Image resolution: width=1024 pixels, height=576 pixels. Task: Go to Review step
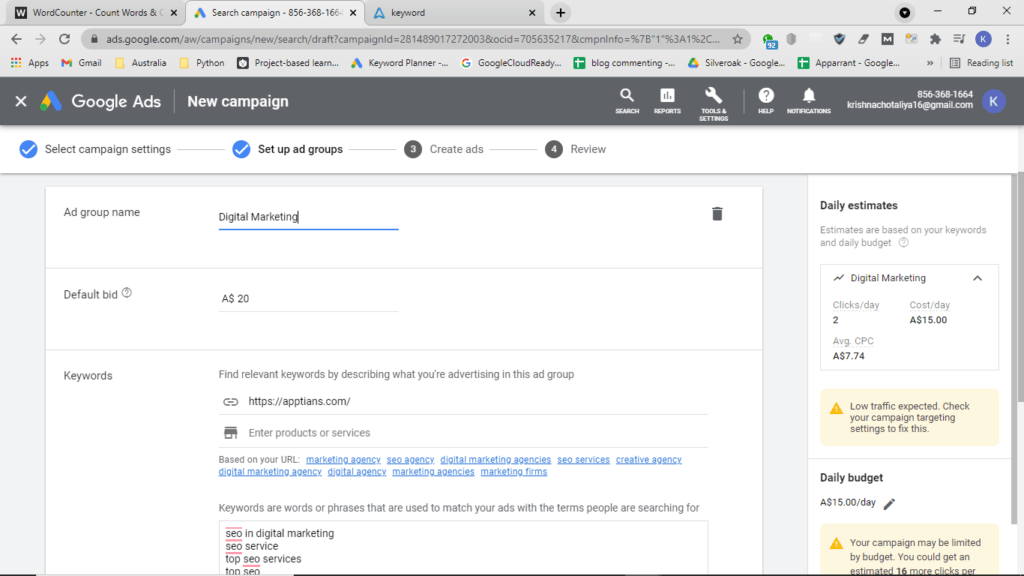575,149
